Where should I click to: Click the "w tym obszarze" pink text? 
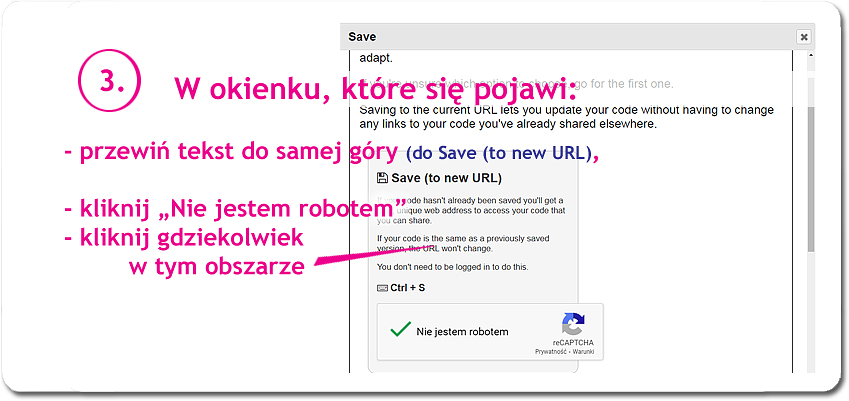216,266
